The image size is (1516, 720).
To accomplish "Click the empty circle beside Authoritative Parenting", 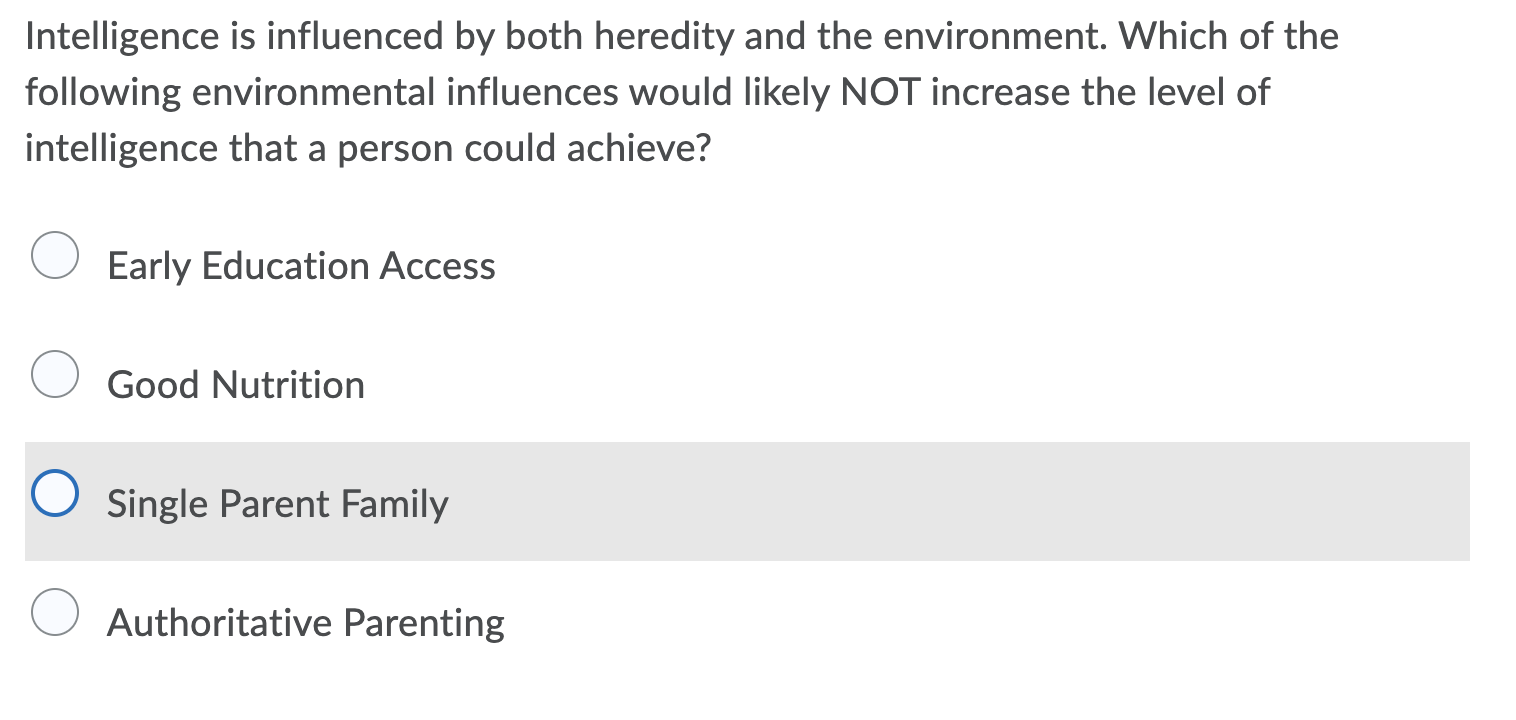I will (x=55, y=612).
